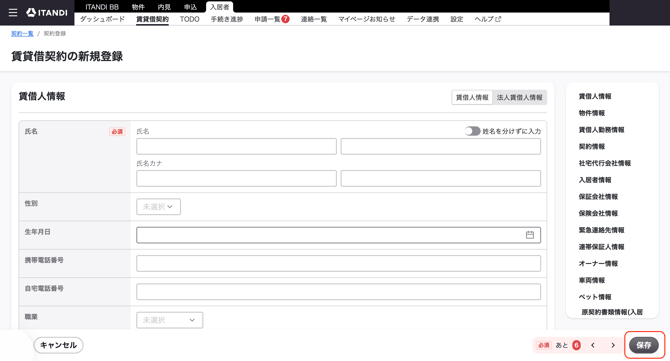The height and width of the screenshot is (361, 670).
Task: Focus the second 氏名 input field
Action: click(441, 147)
